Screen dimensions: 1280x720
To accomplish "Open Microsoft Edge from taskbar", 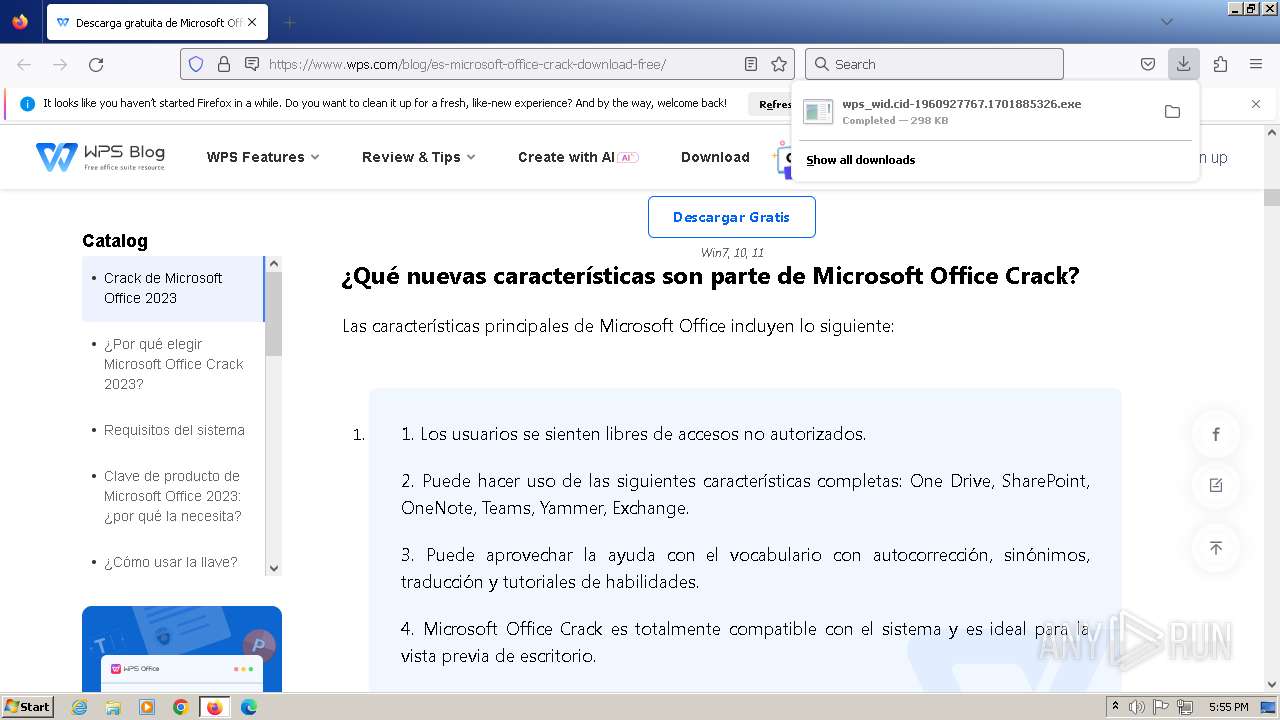I will [x=249, y=707].
